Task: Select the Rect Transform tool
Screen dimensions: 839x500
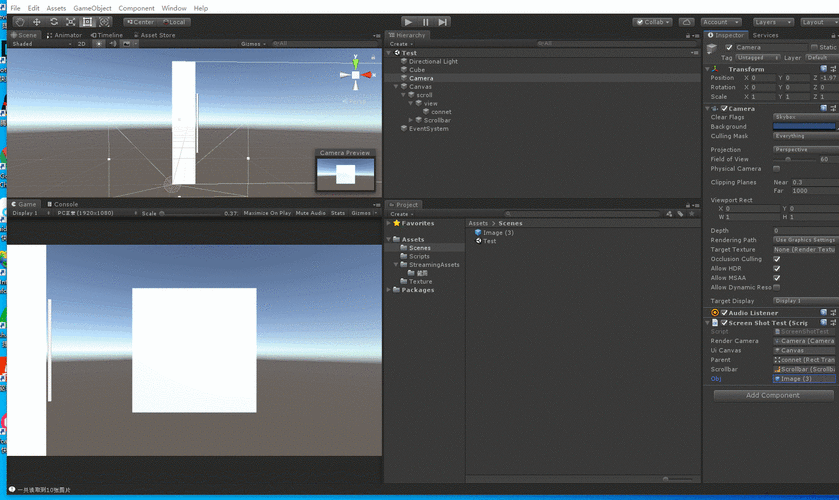Action: click(87, 21)
